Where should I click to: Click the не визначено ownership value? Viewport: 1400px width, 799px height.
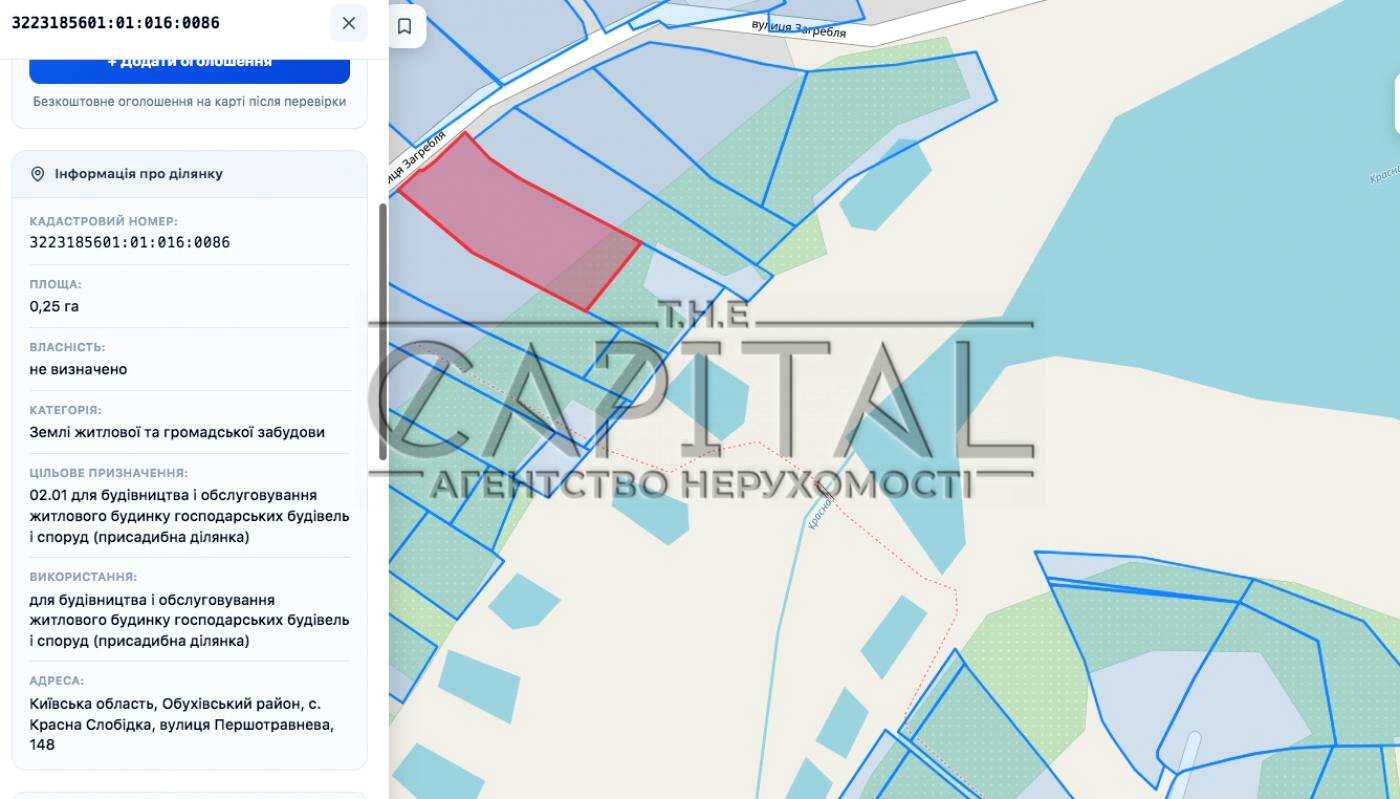coord(78,369)
